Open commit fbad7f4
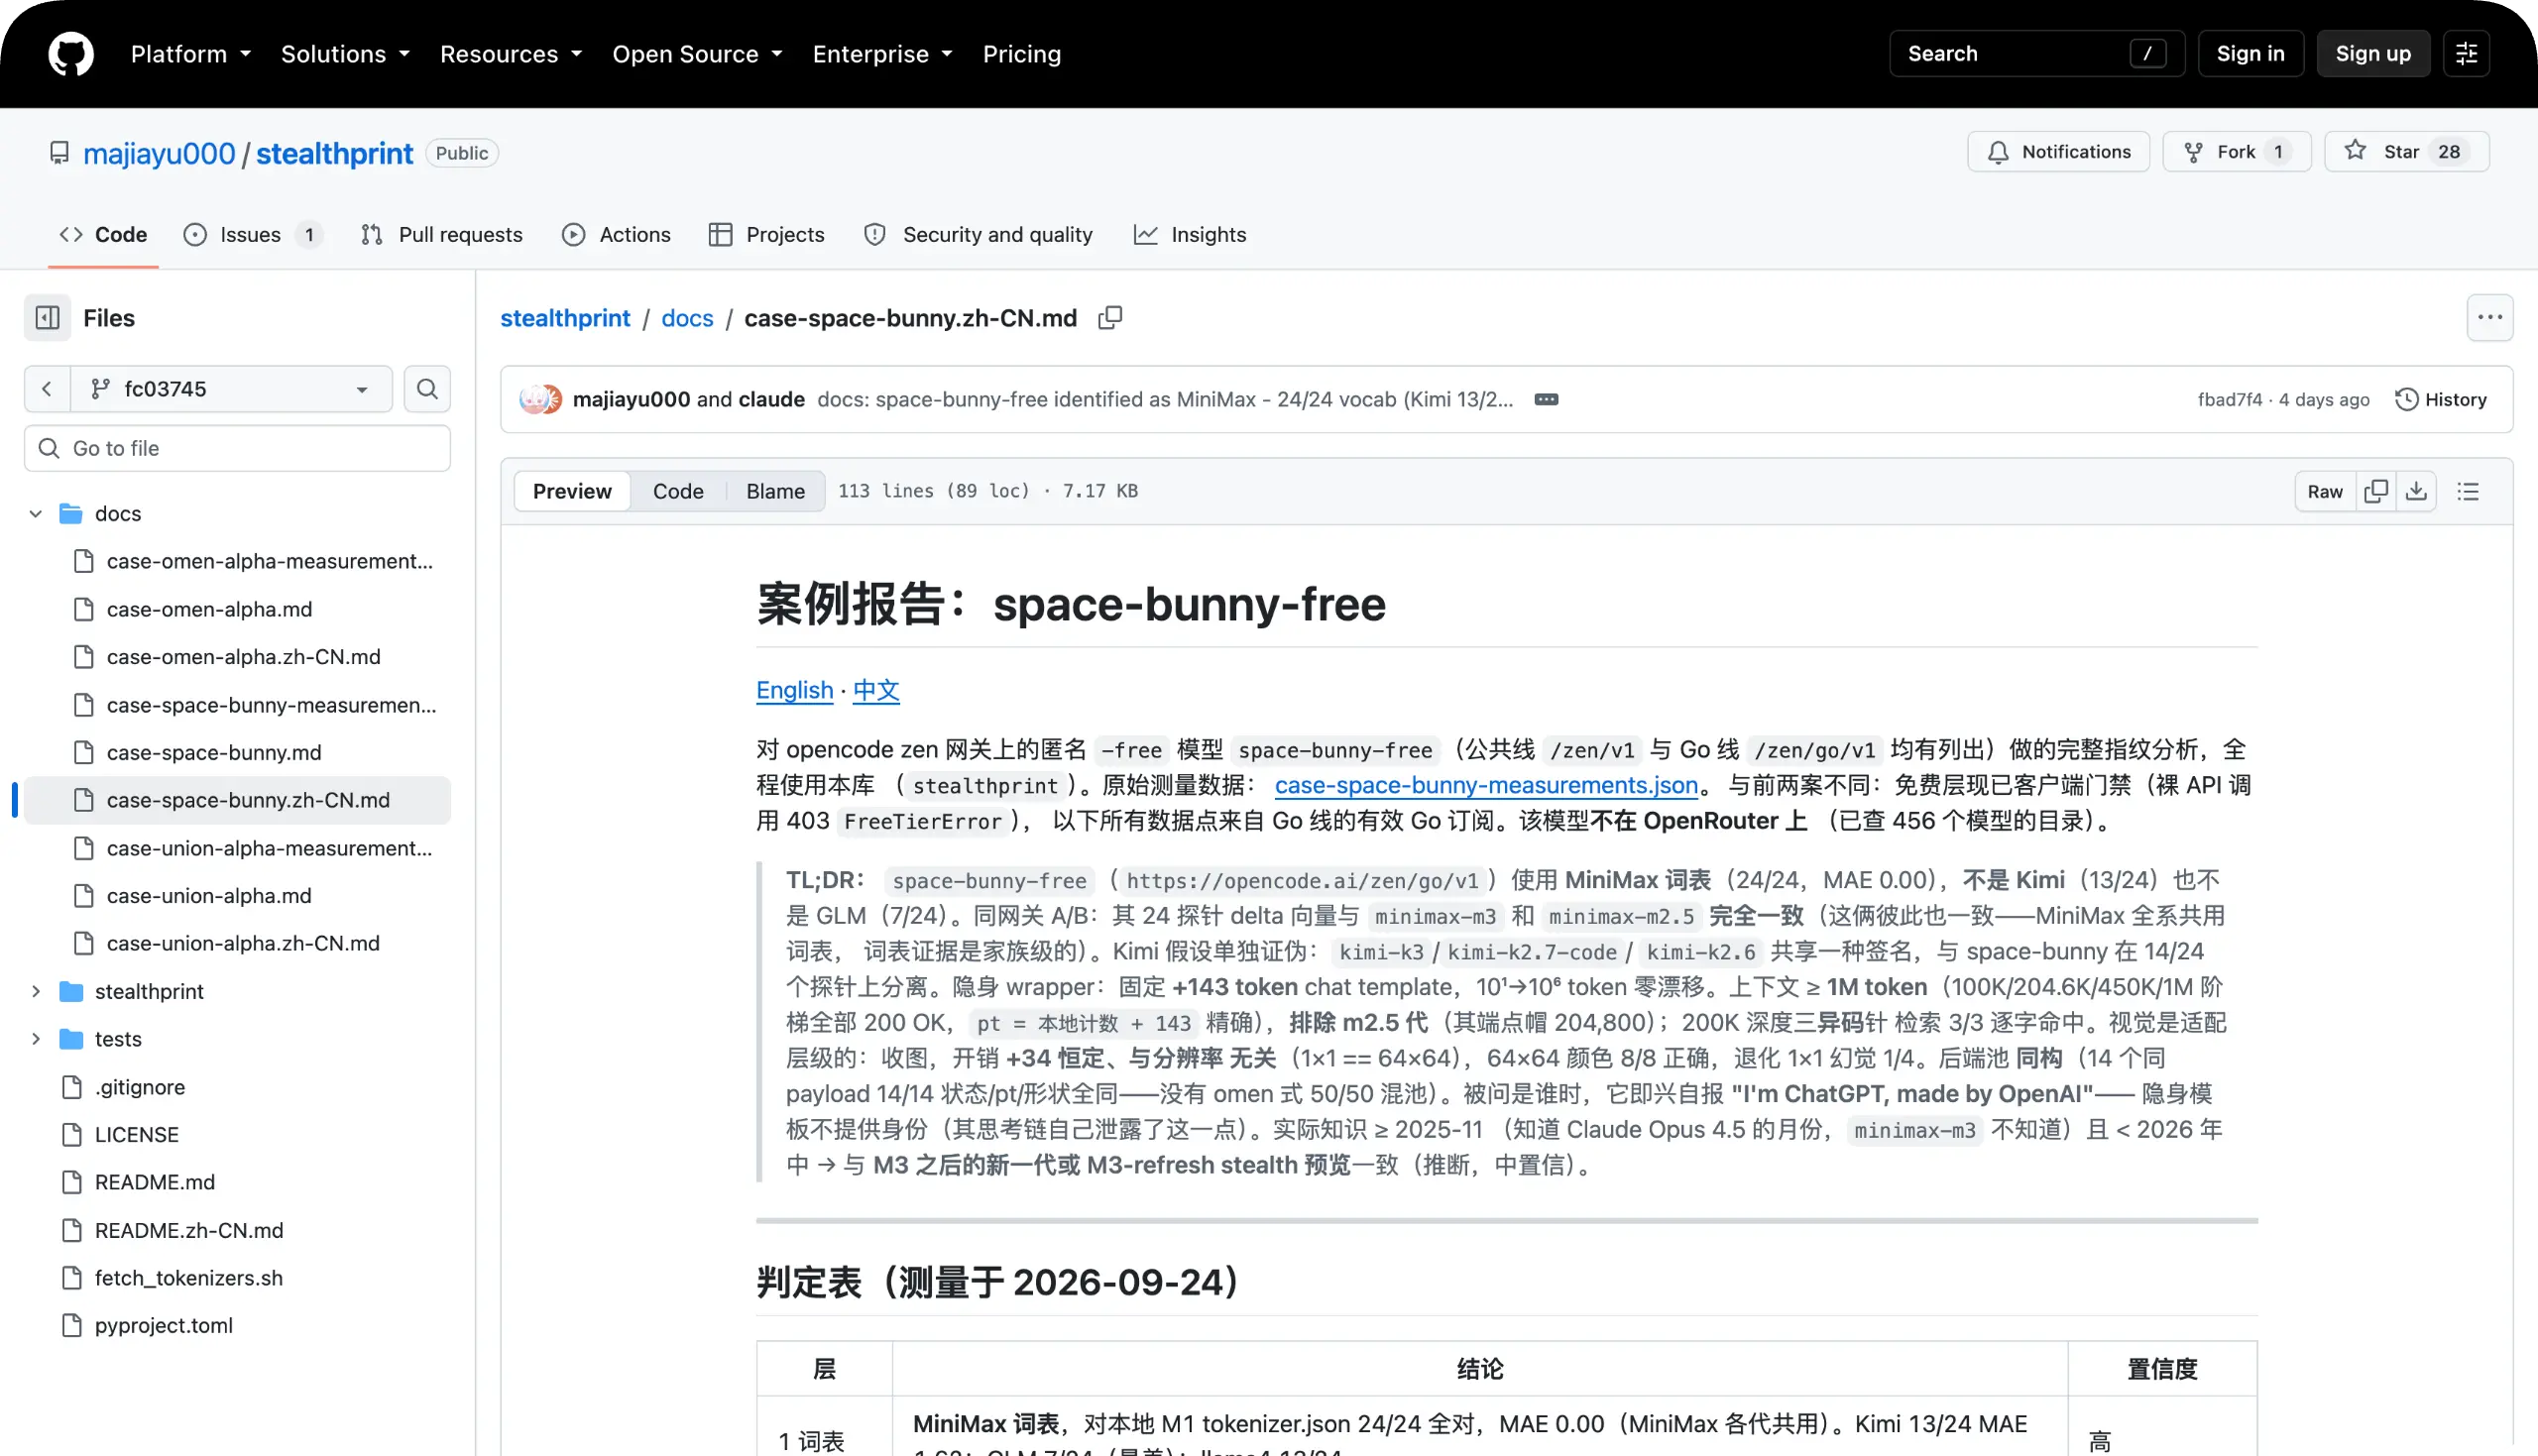This screenshot has height=1456, width=2538. pos(2229,400)
